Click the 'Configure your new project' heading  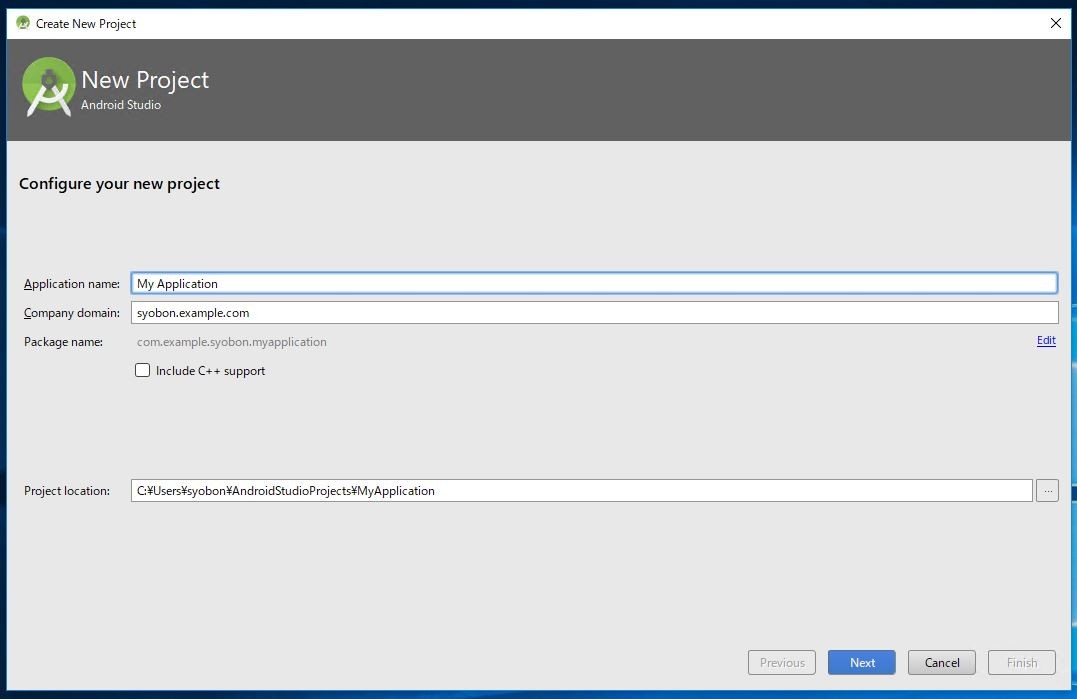tap(120, 184)
